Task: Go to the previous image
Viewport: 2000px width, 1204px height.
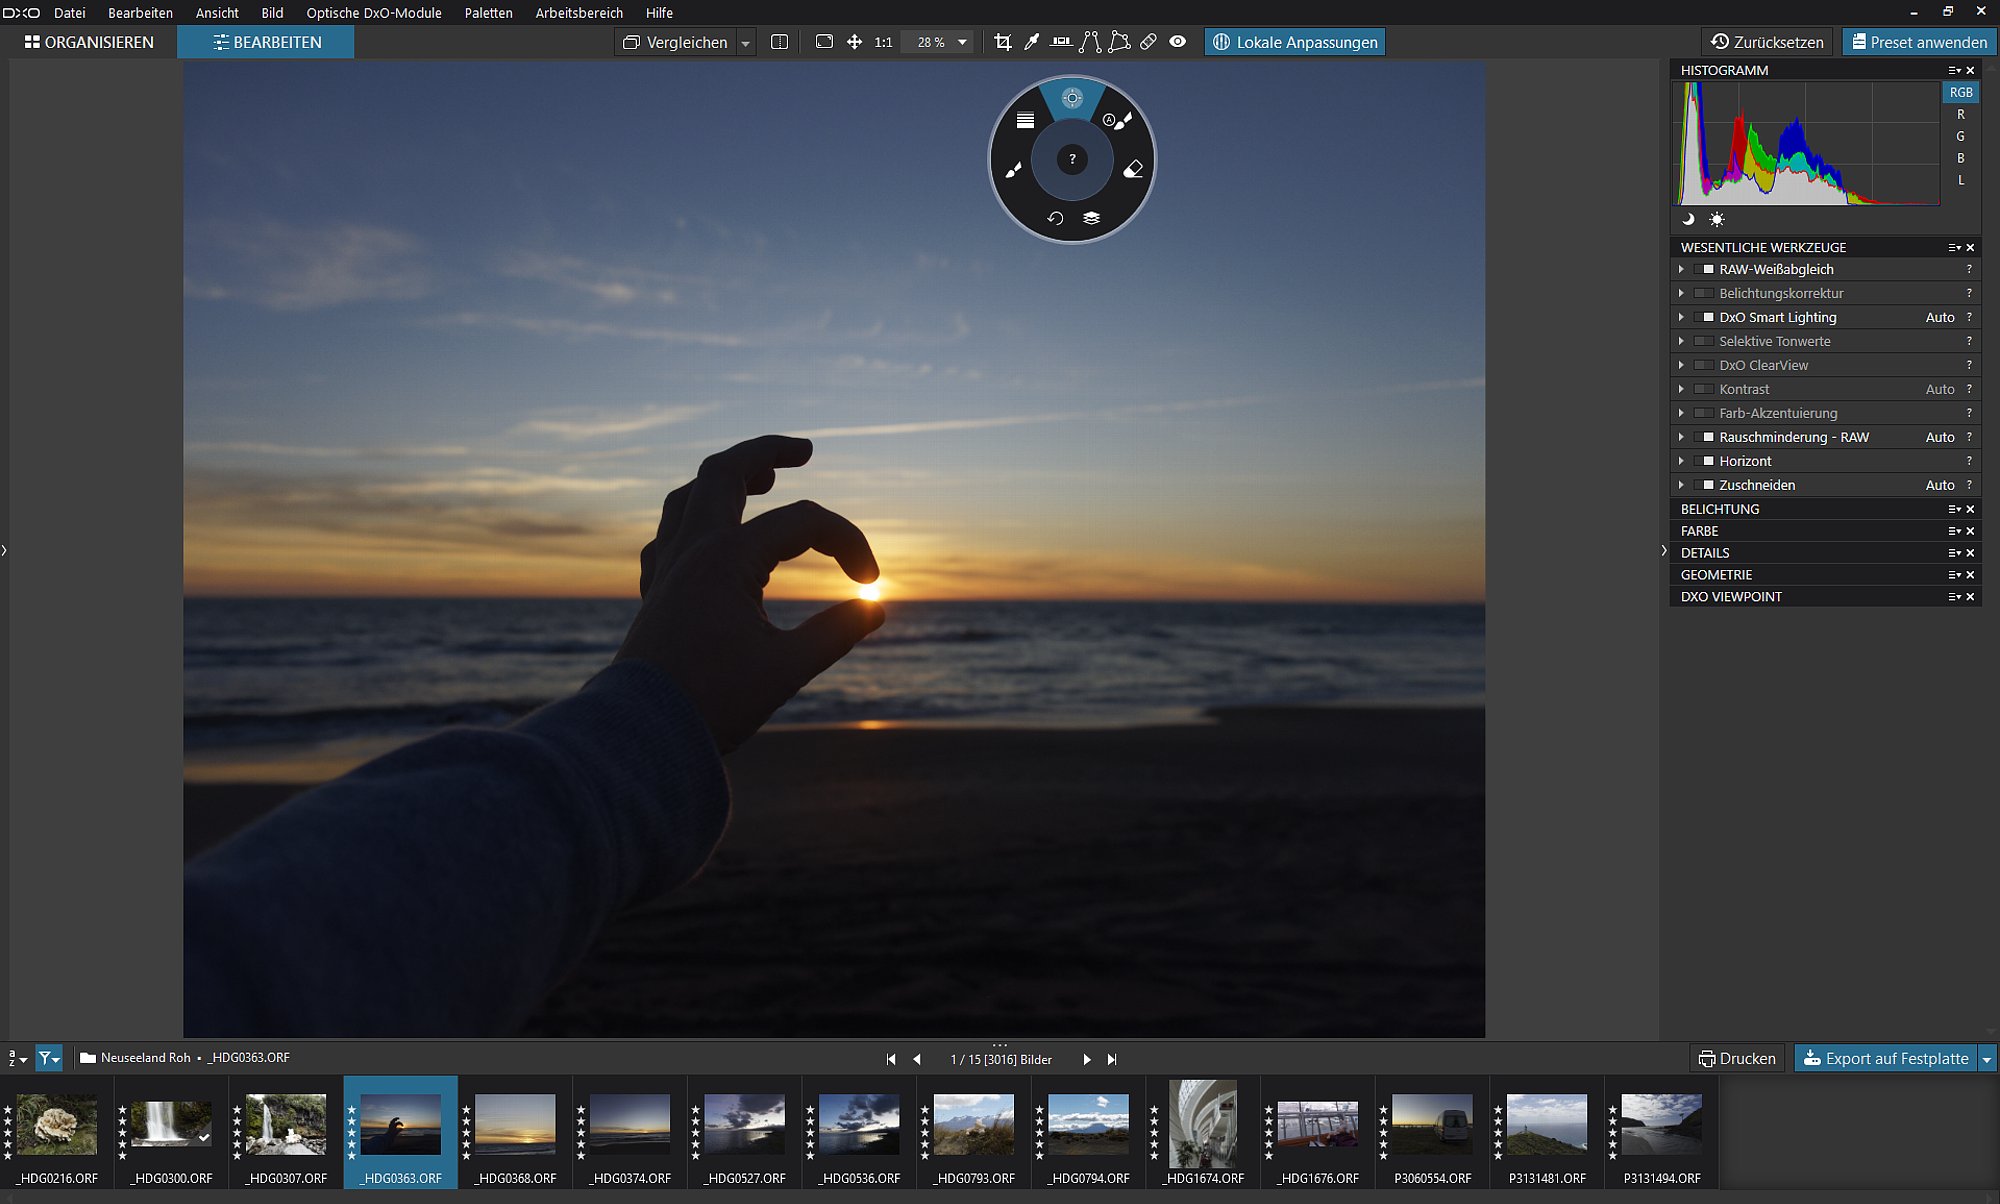Action: (916, 1059)
